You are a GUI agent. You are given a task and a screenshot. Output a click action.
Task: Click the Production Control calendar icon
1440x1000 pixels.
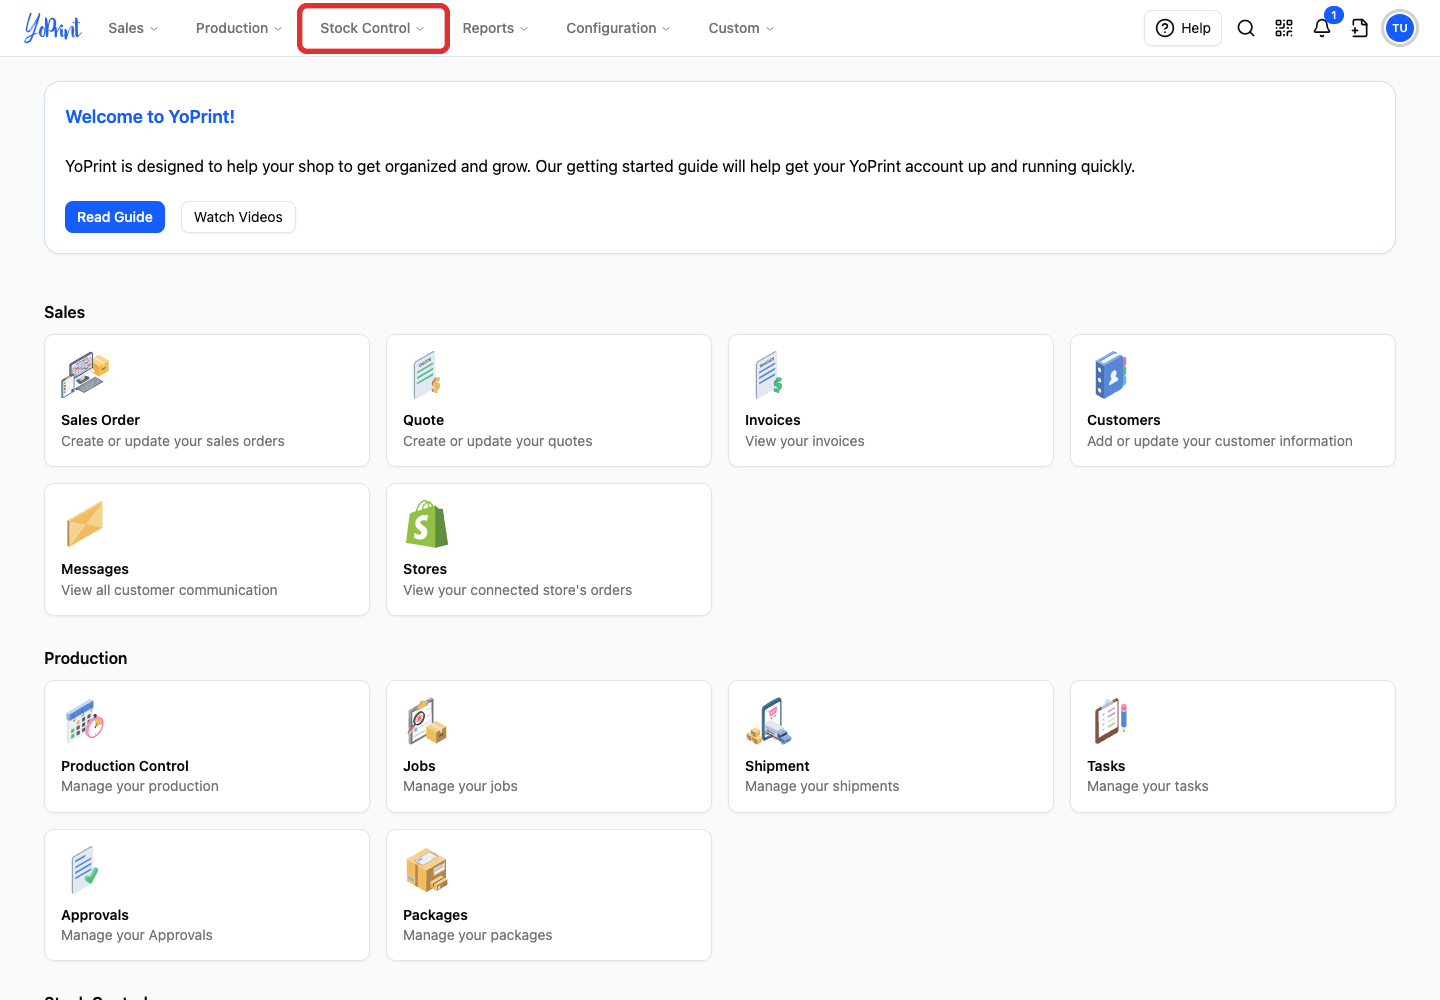pos(85,721)
